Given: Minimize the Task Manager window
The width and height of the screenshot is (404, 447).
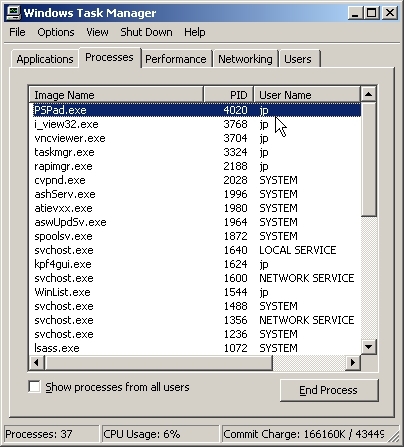Looking at the screenshot, I should (x=355, y=13).
